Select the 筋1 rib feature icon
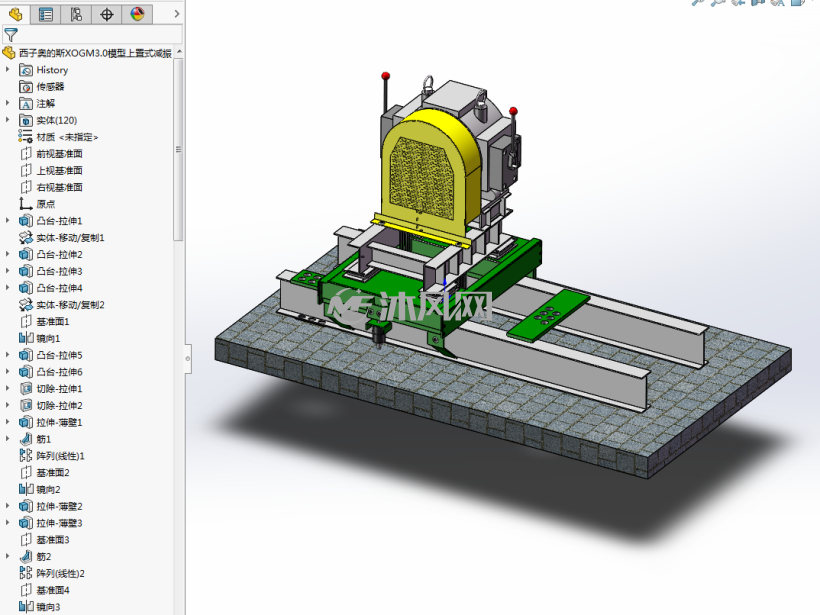Screen dimensions: 820x615 point(26,439)
